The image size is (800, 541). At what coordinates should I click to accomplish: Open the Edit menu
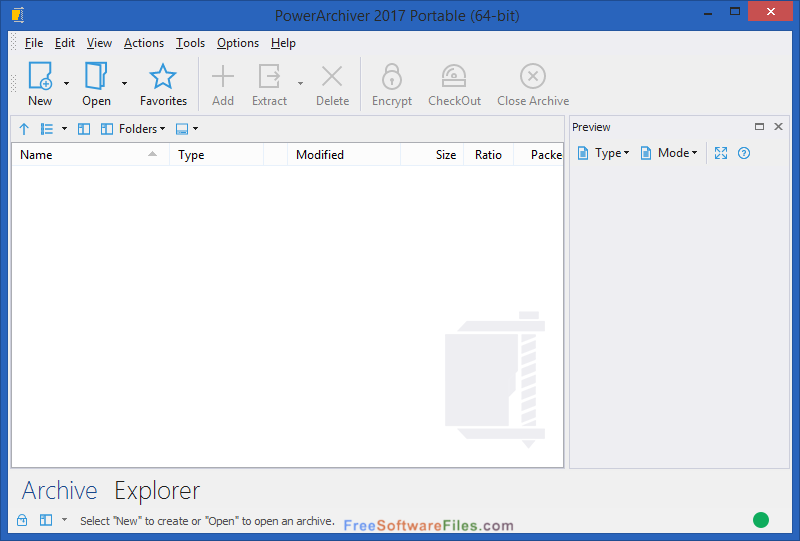pyautogui.click(x=65, y=43)
